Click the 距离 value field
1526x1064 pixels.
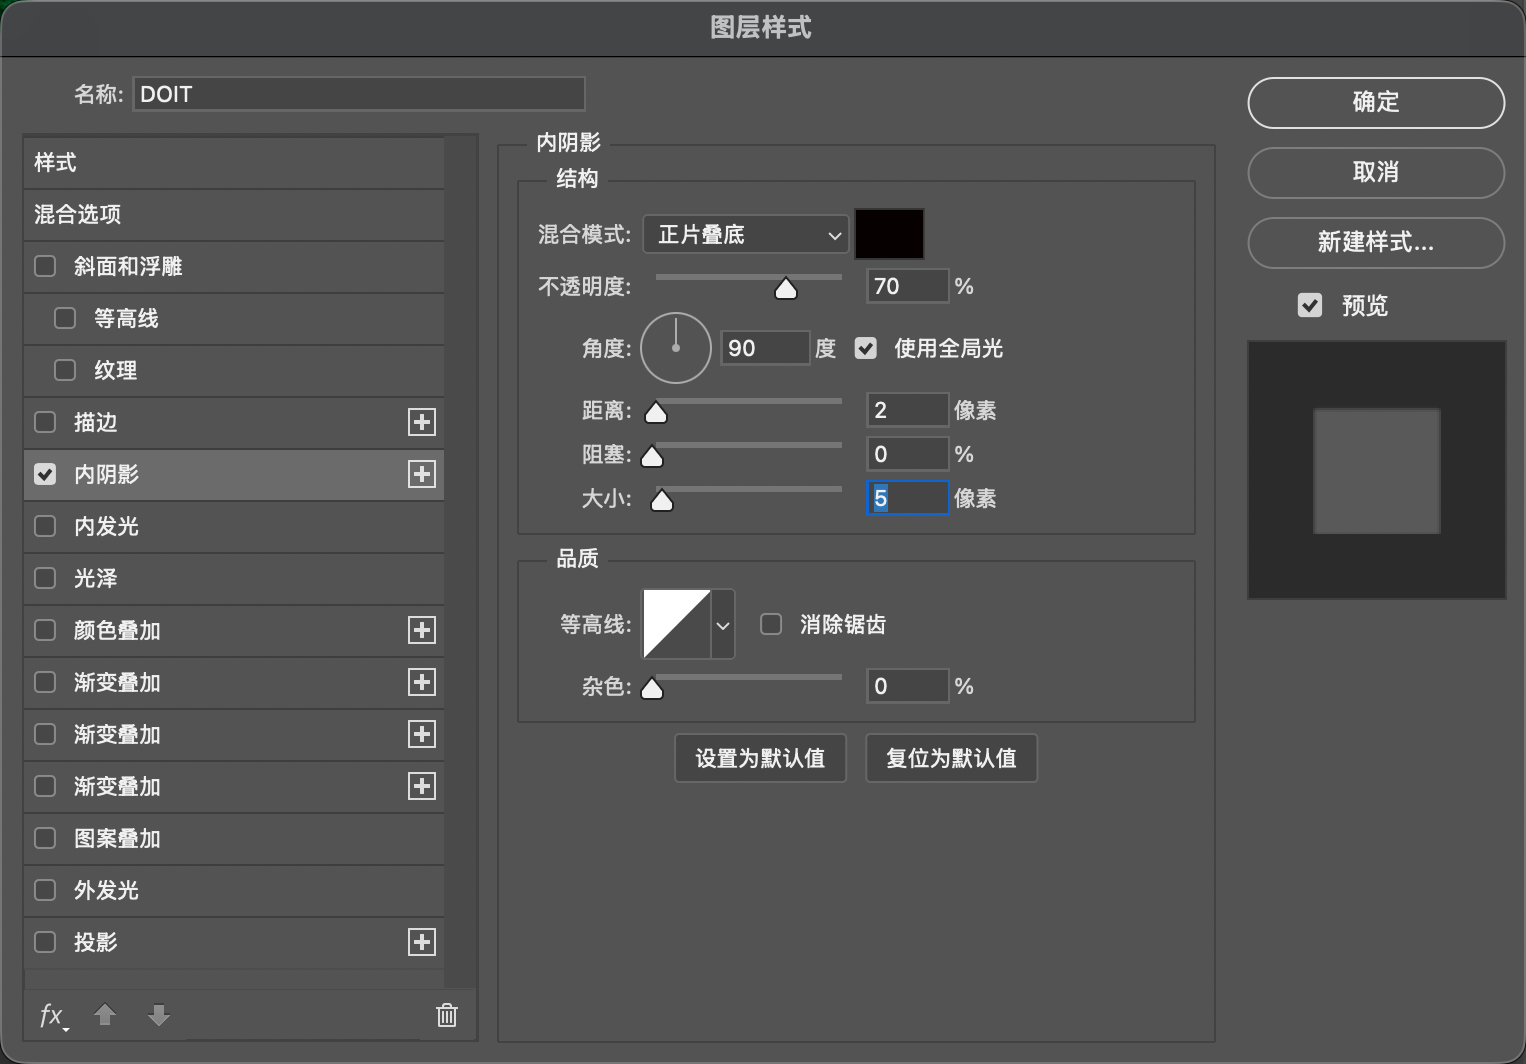coord(907,410)
